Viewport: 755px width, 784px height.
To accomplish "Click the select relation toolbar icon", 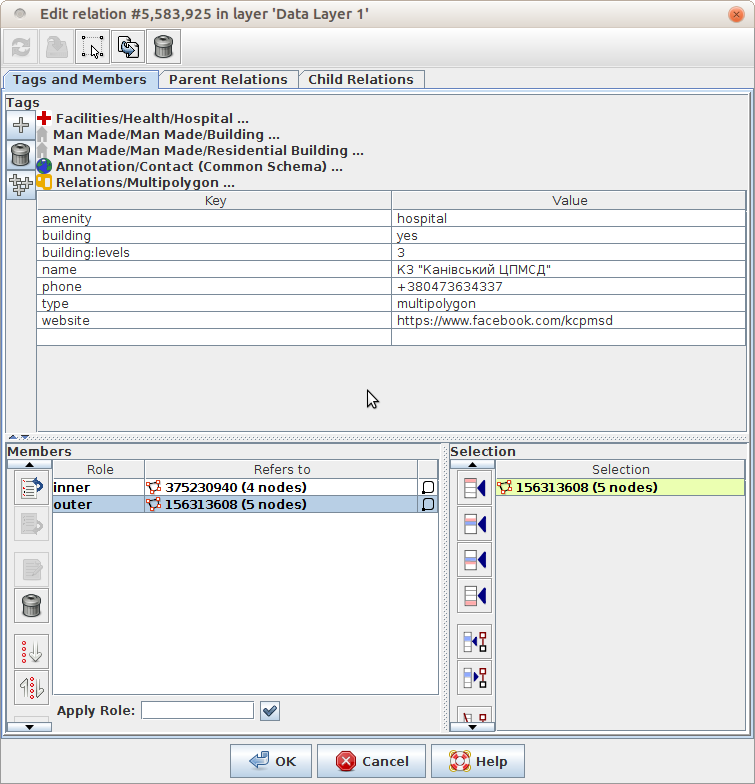I will pyautogui.click(x=92, y=47).
